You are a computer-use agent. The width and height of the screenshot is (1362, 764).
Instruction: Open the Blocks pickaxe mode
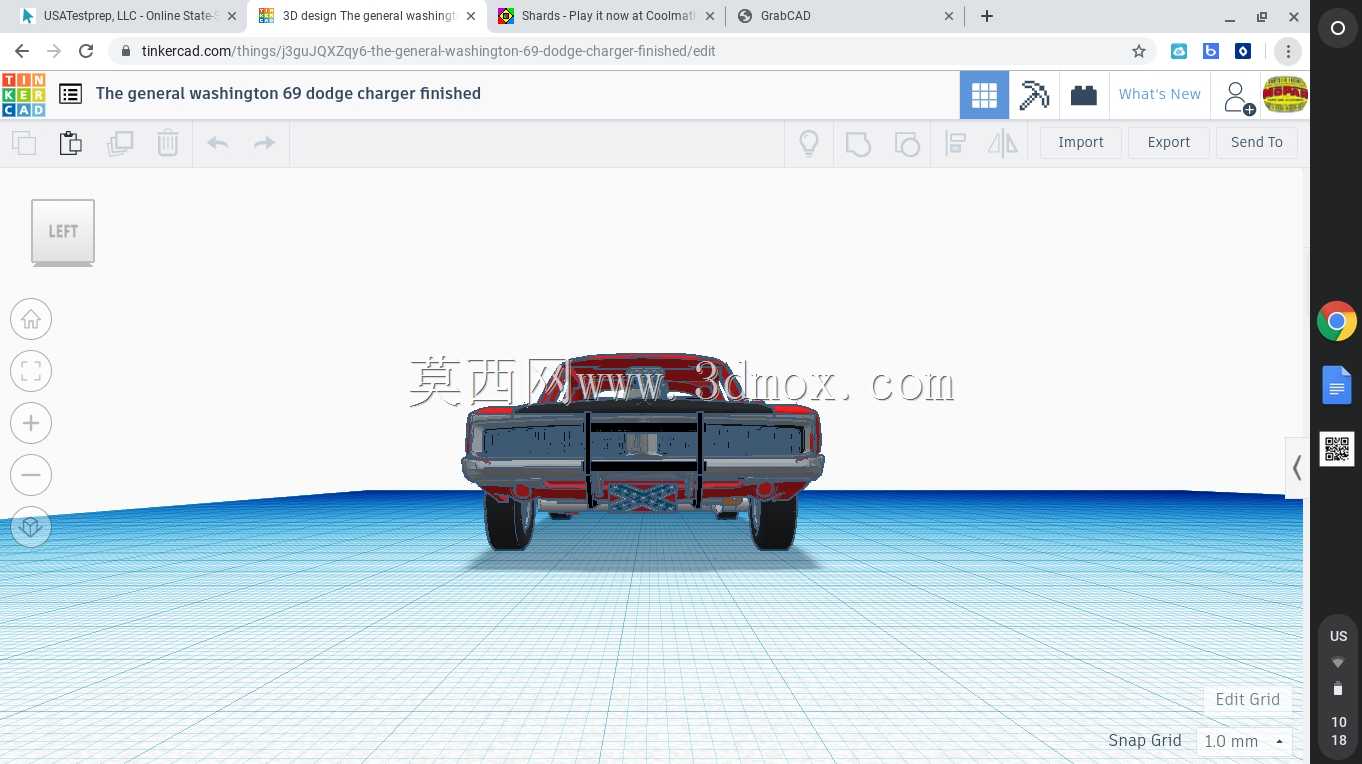[x=1034, y=95]
